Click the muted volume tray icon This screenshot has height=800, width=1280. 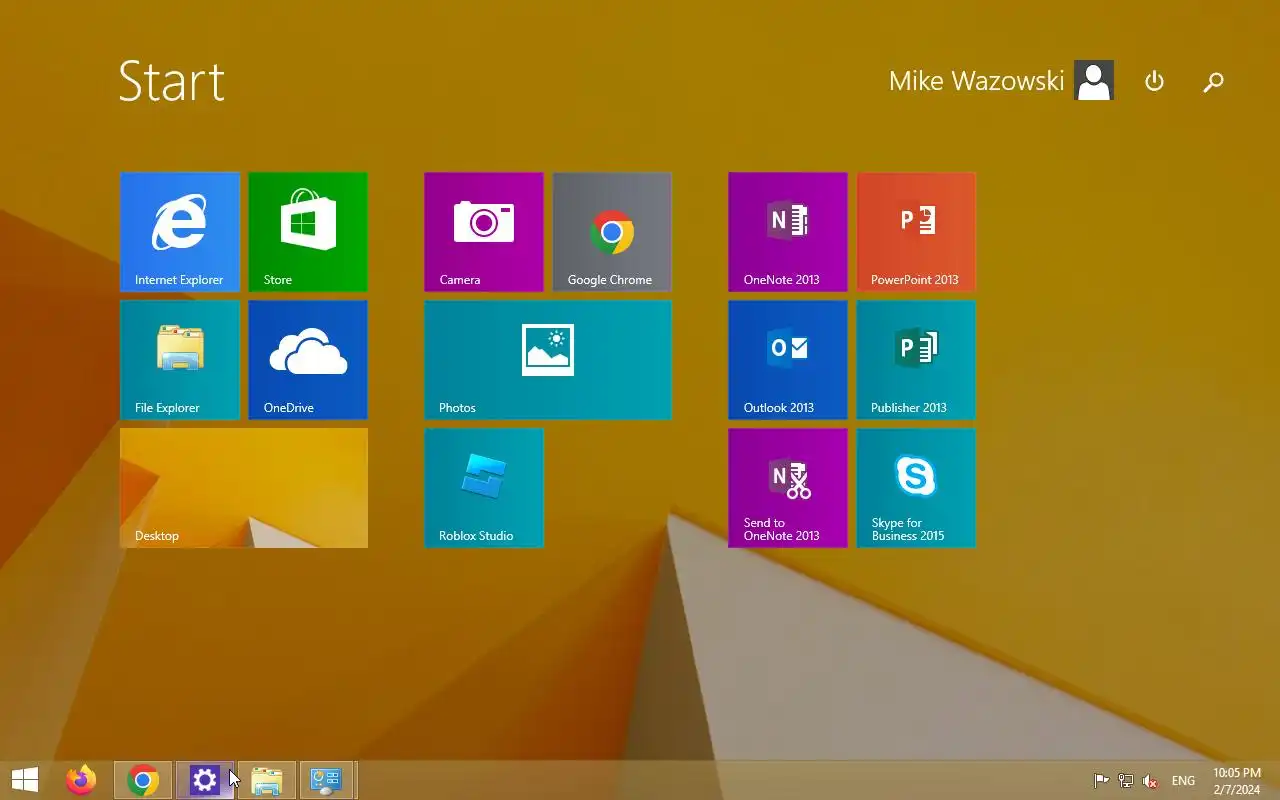1151,781
